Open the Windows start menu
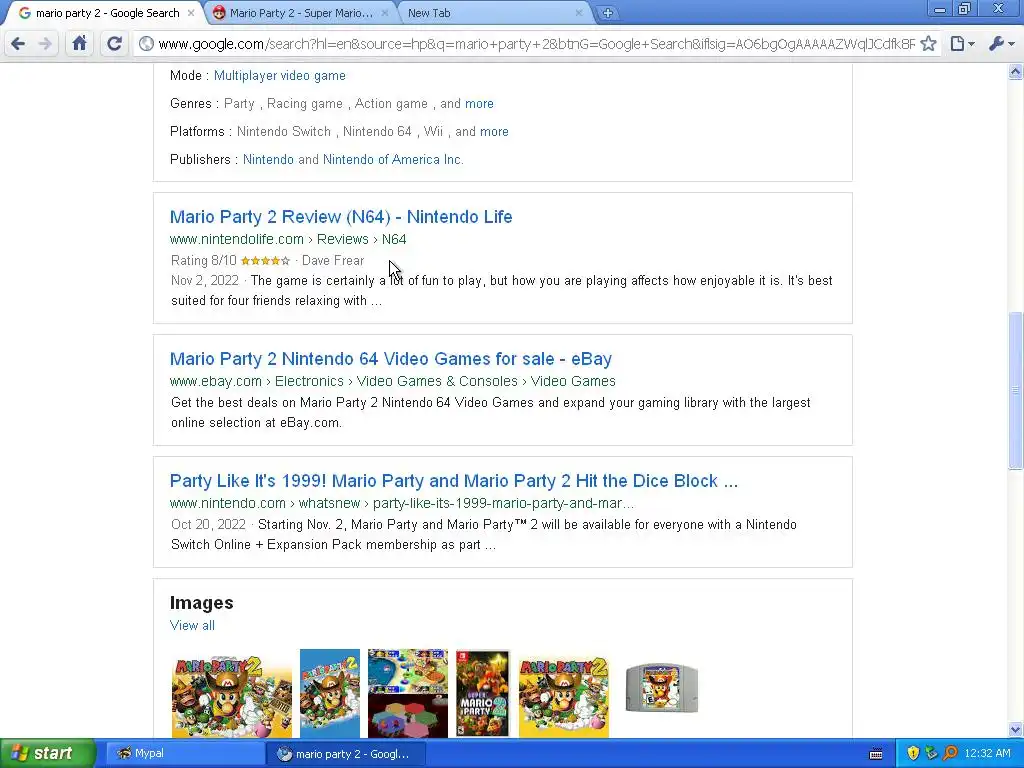1024x768 pixels. pyautogui.click(x=47, y=754)
